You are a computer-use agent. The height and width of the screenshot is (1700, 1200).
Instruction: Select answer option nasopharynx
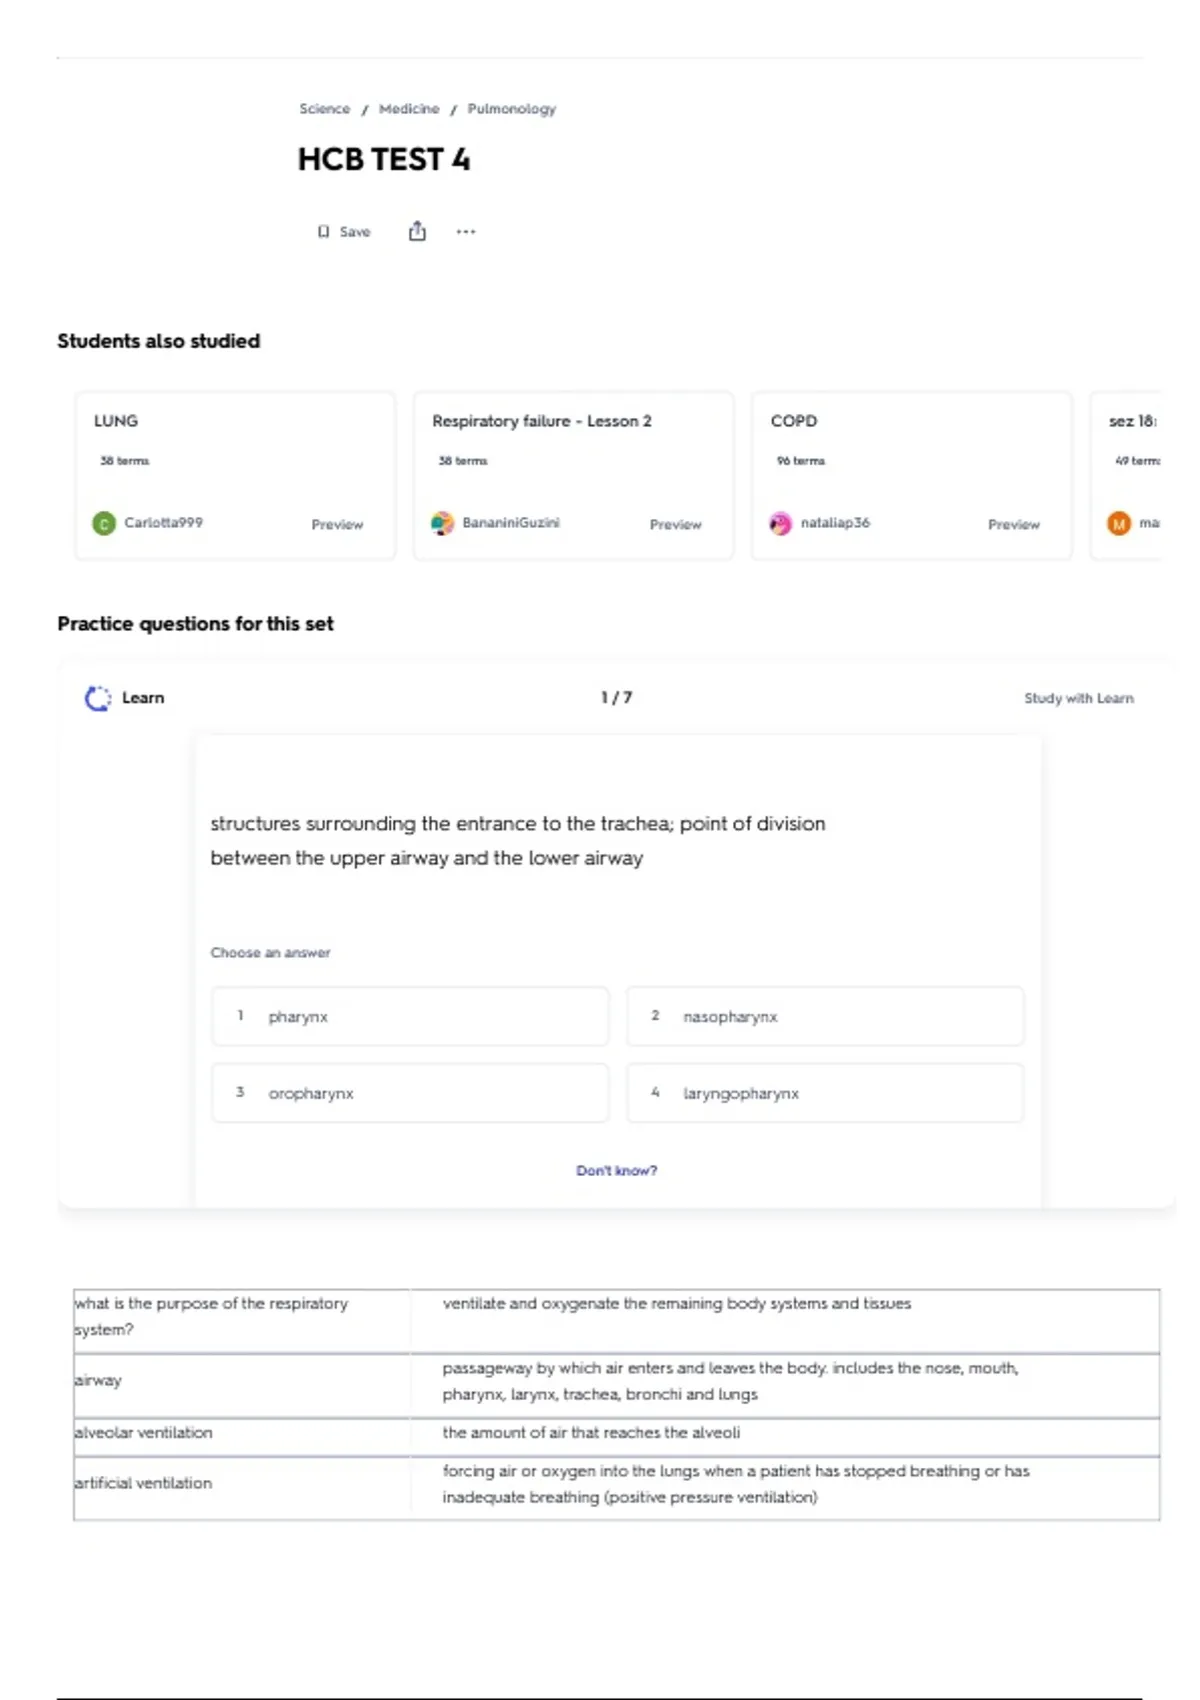click(x=825, y=1016)
